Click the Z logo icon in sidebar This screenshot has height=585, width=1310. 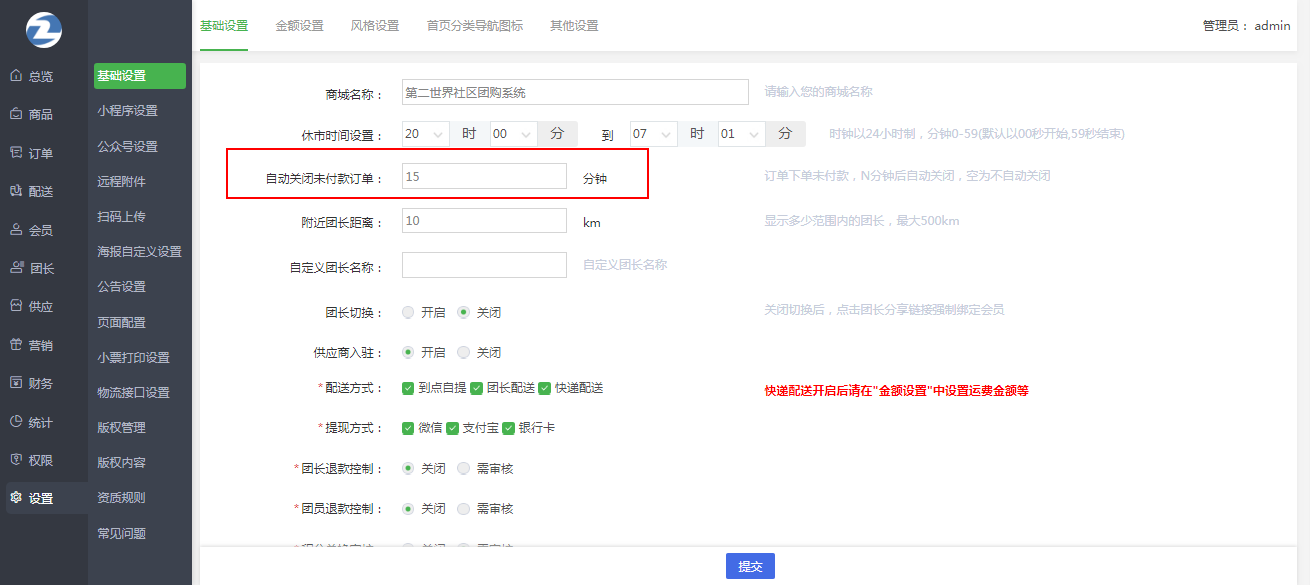click(x=43, y=28)
